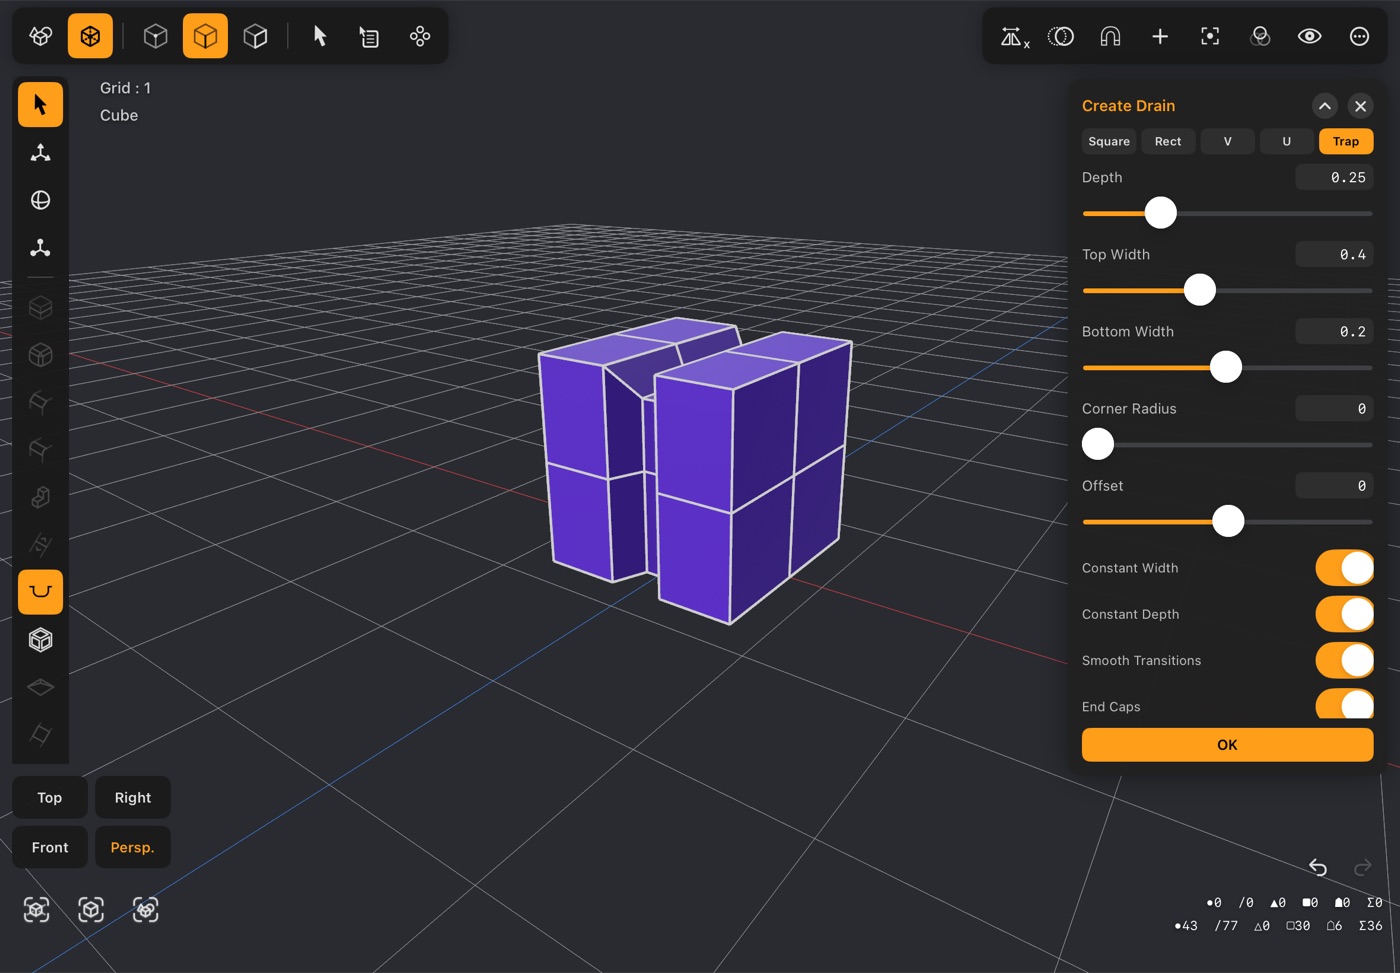Click the Depth value field

(1334, 178)
